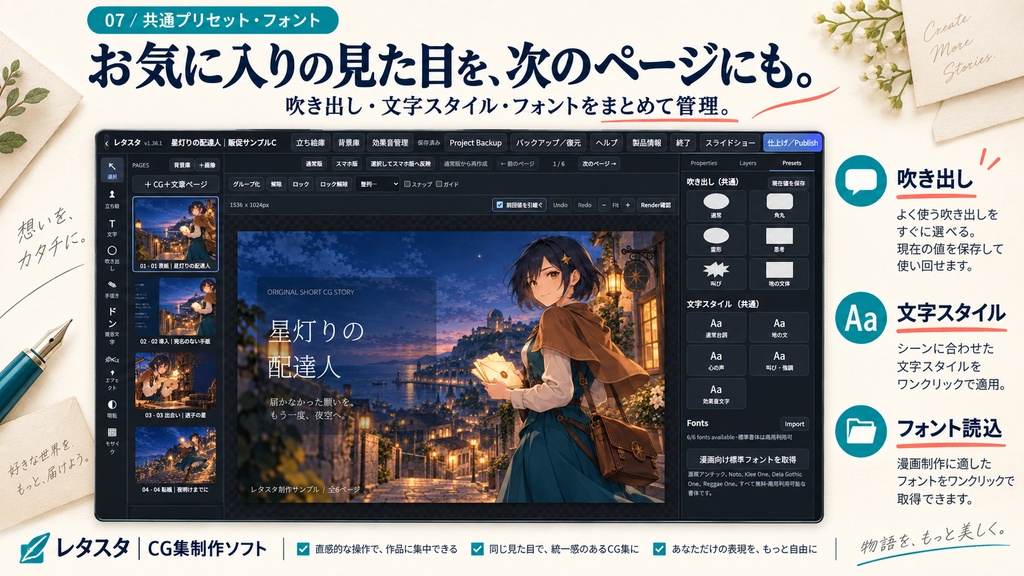The image size is (1024, 576).
Task: Switch to 通常版 view
Action: 313,164
